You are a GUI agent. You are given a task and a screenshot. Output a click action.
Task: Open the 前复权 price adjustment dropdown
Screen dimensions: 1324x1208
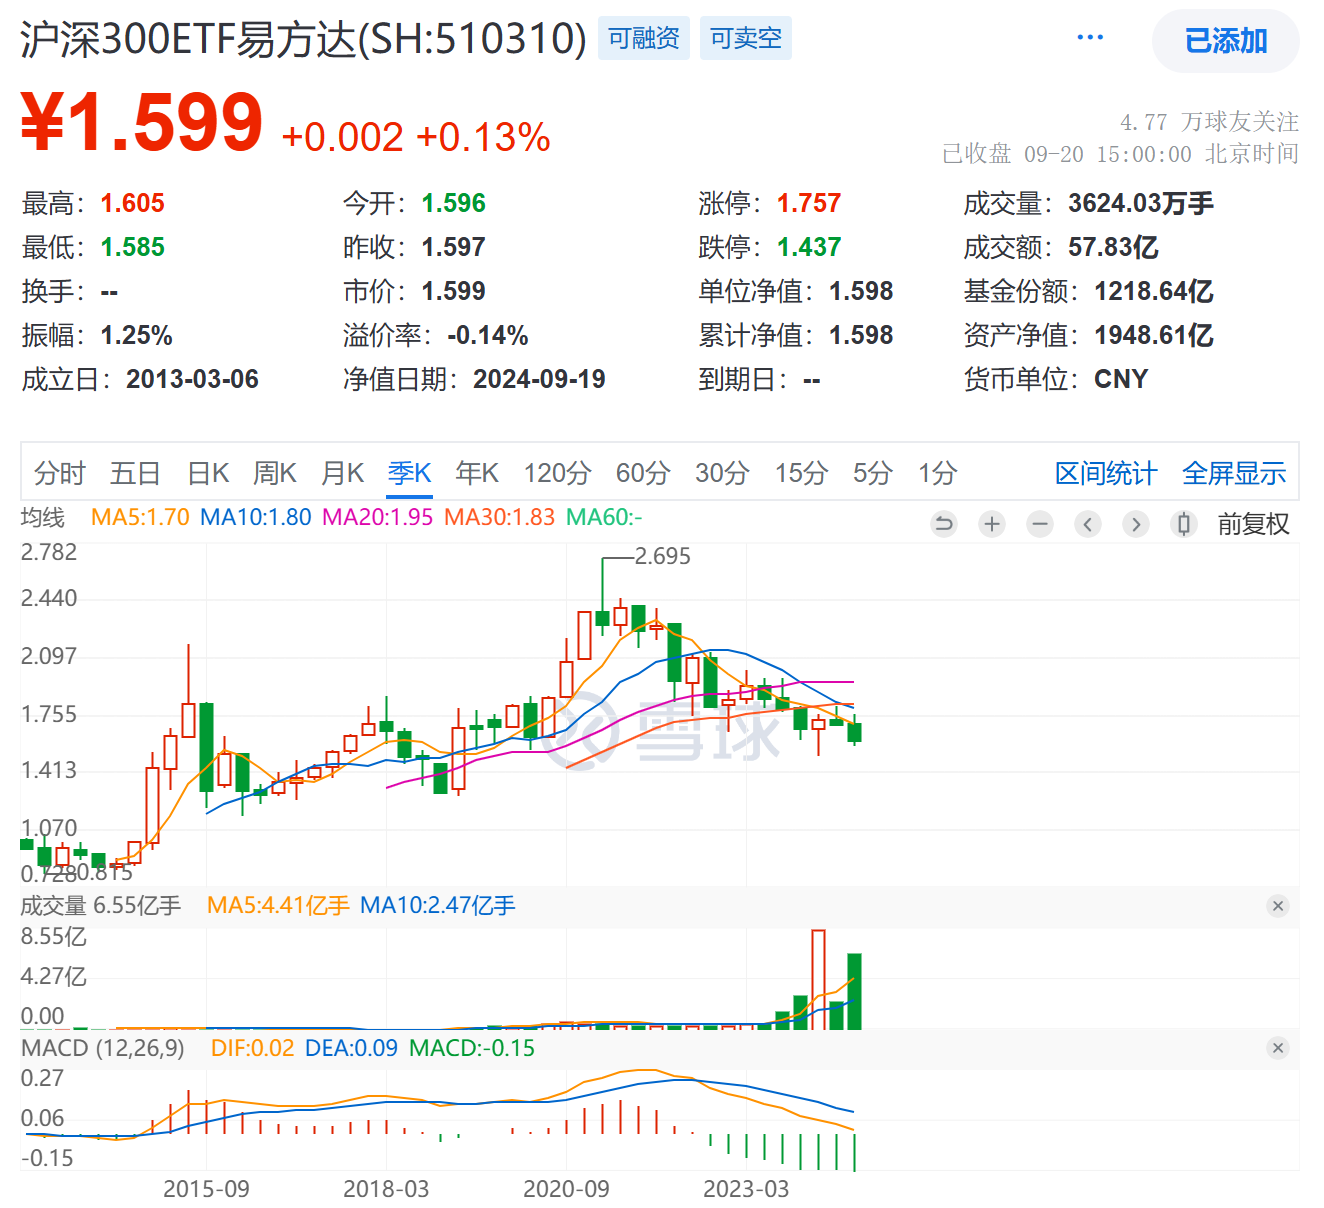click(x=1253, y=524)
